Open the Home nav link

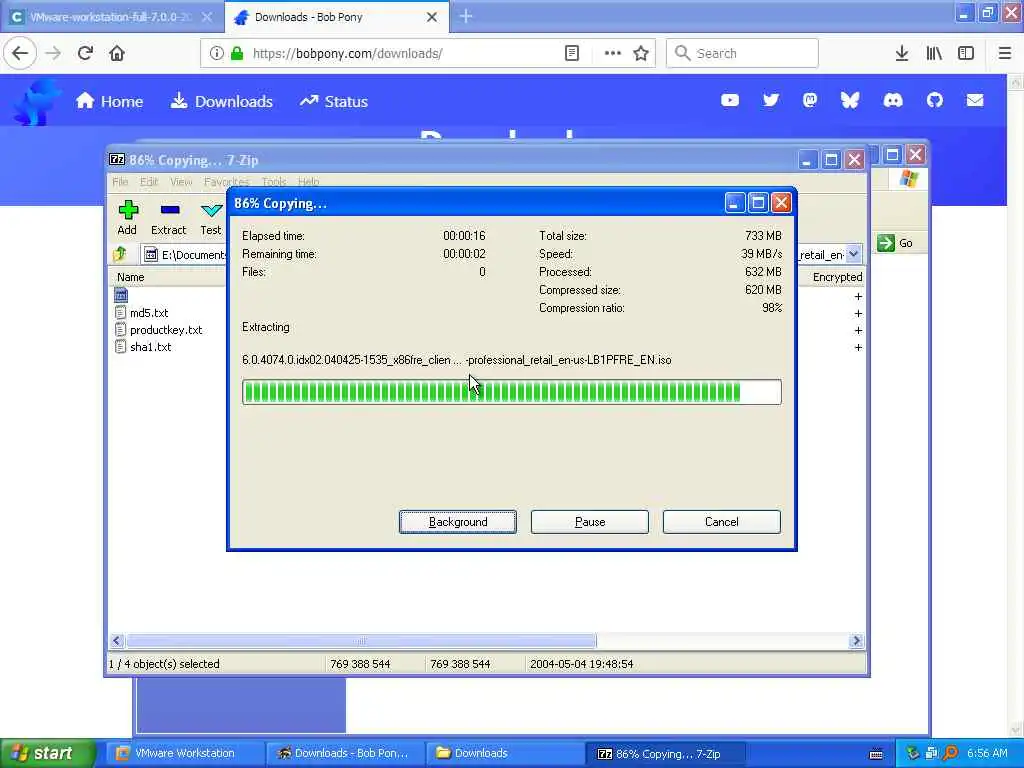(x=109, y=101)
